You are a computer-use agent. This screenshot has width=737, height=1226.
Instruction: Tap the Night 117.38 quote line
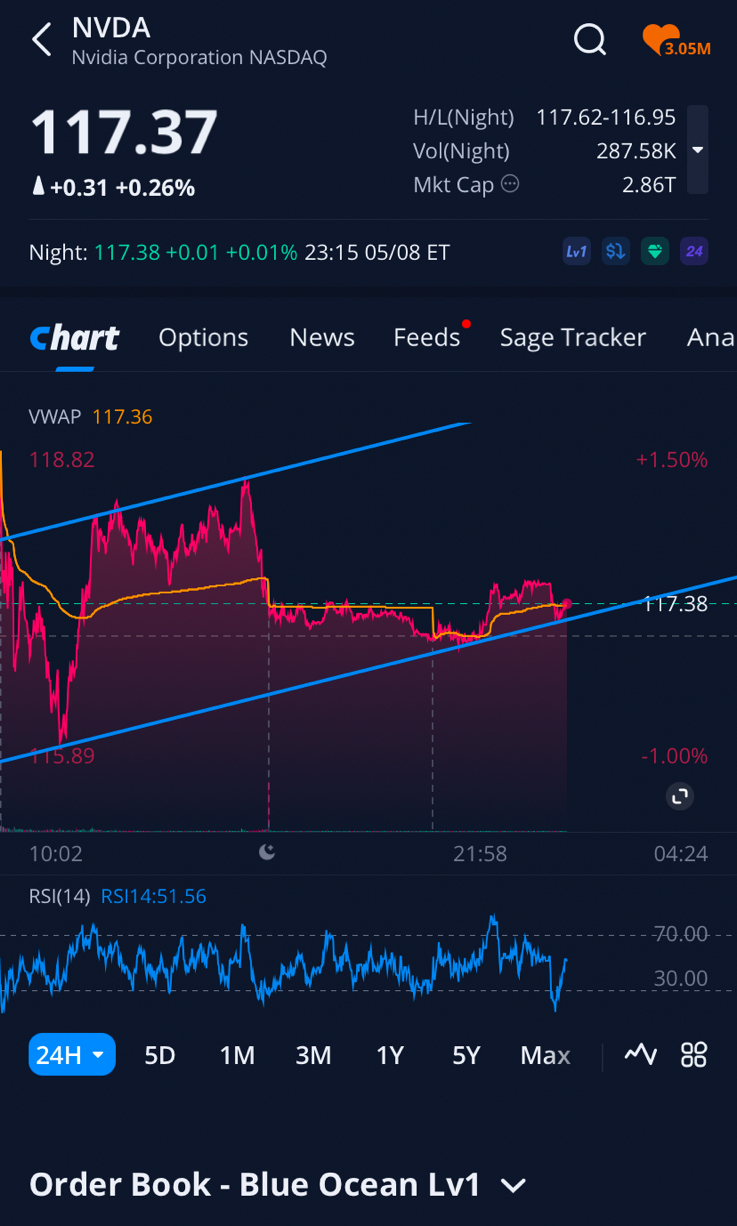click(x=239, y=252)
